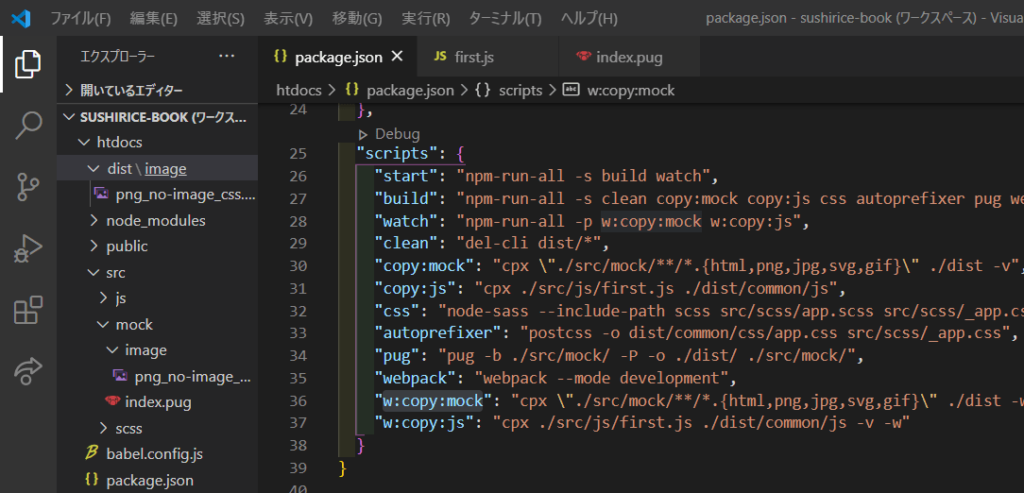The width and height of the screenshot is (1024, 493).
Task: Open package.json in the file tree
Action: (x=157, y=480)
